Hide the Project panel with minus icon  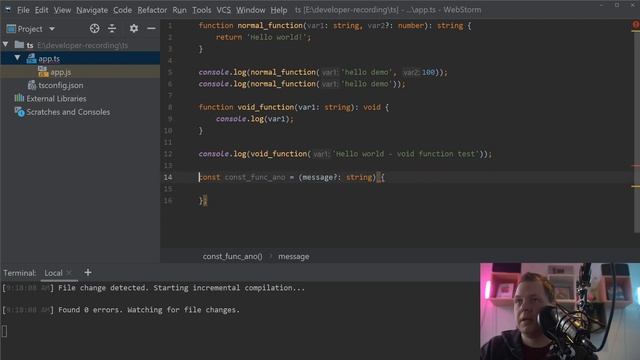click(x=151, y=29)
